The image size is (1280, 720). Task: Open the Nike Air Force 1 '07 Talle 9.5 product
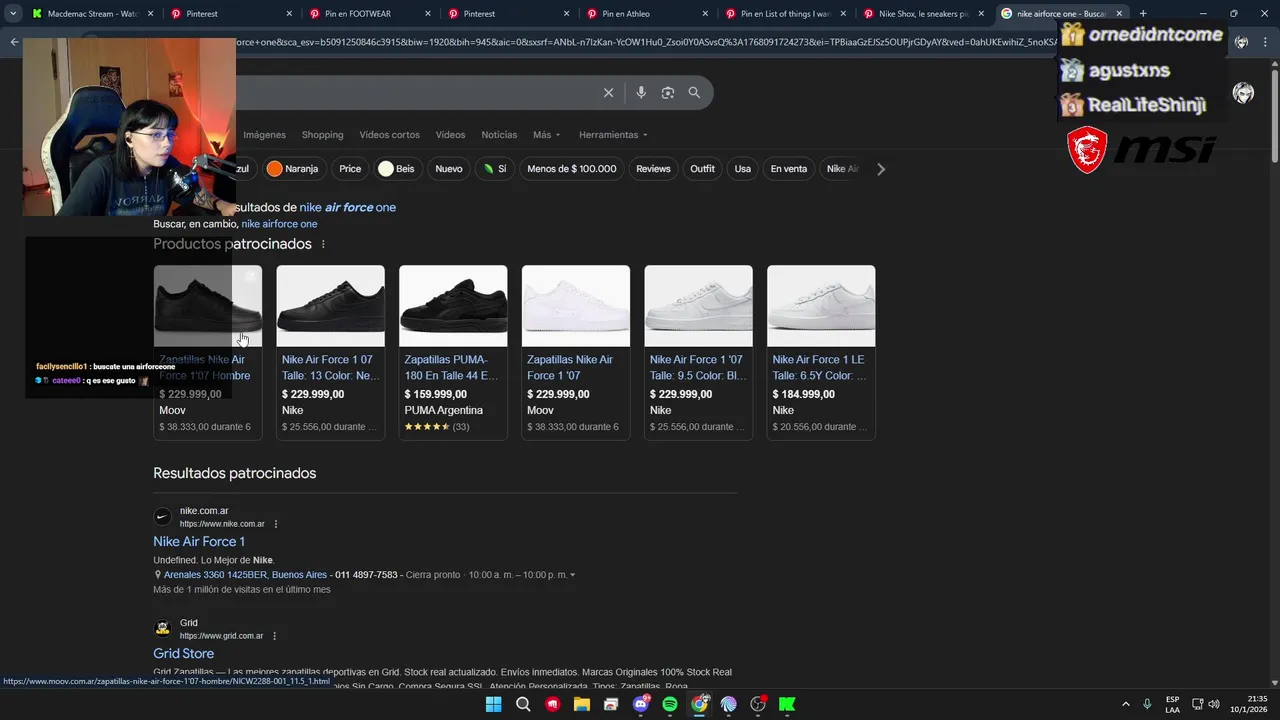point(698,352)
